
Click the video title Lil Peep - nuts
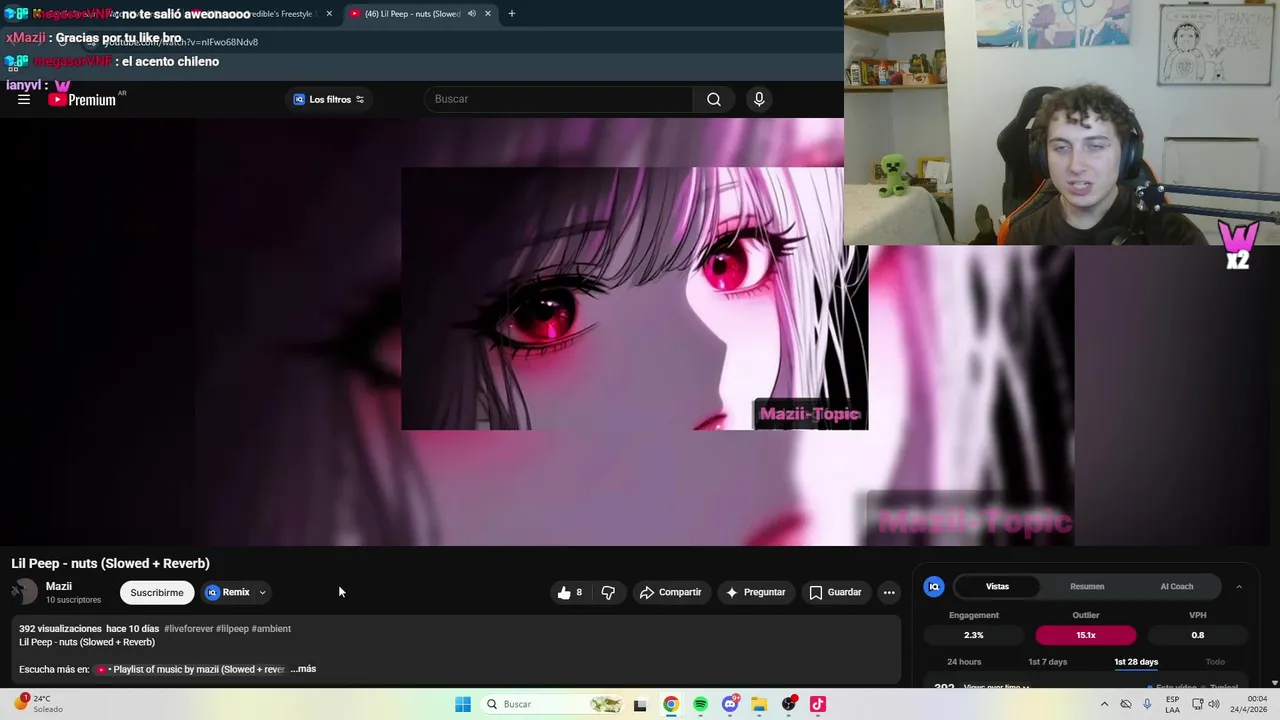tap(110, 563)
